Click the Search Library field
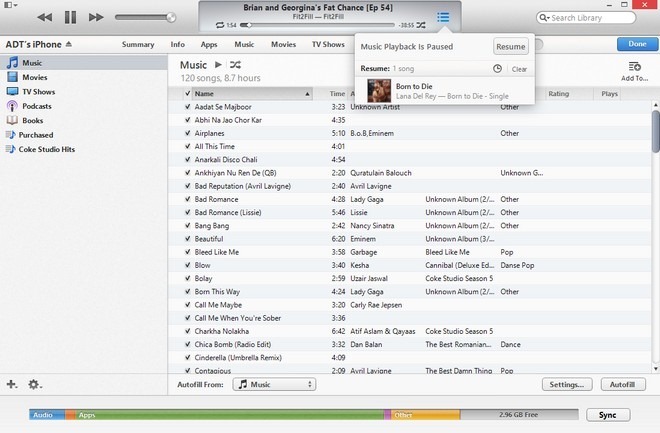 coord(586,18)
